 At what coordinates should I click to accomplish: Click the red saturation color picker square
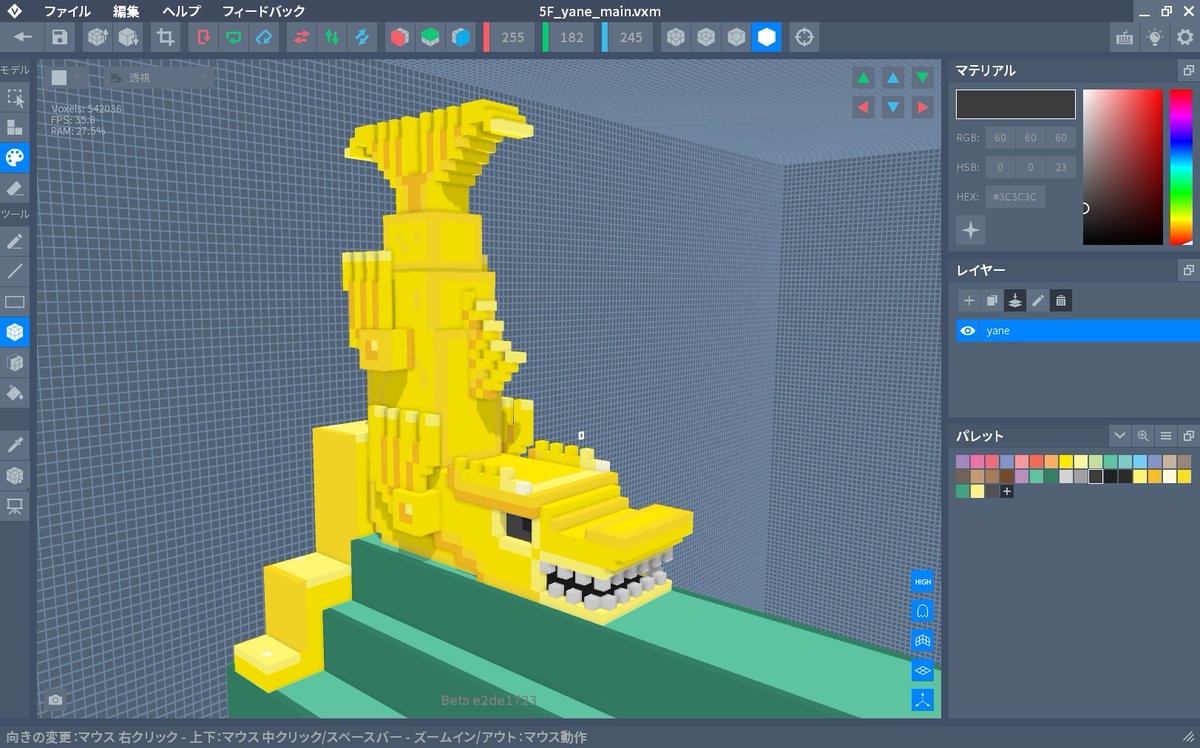pyautogui.click(x=1123, y=167)
